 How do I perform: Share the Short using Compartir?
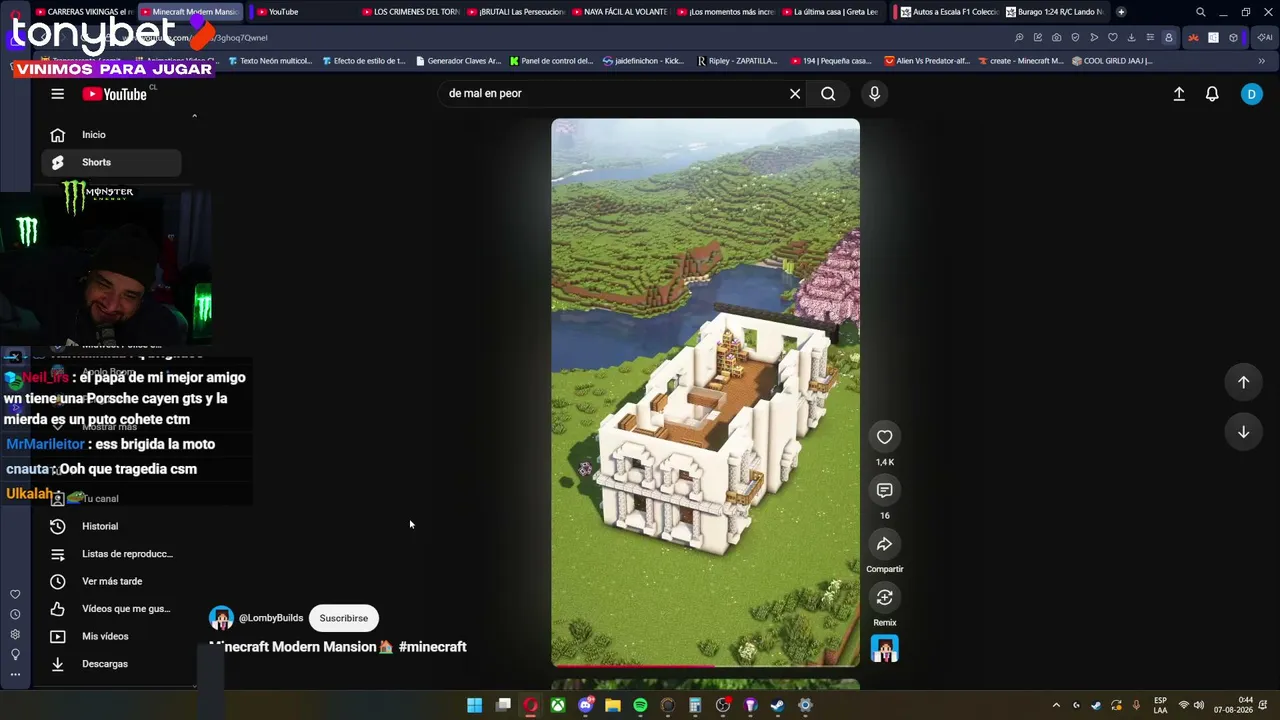pyautogui.click(x=884, y=544)
